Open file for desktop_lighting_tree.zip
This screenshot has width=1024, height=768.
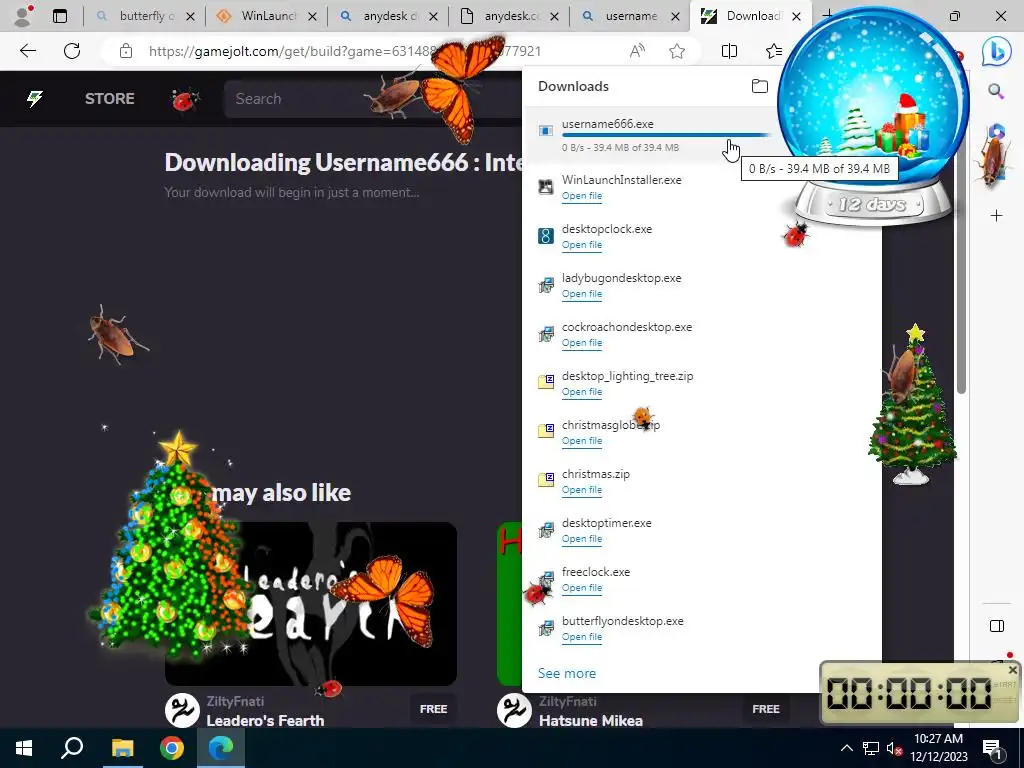click(582, 392)
